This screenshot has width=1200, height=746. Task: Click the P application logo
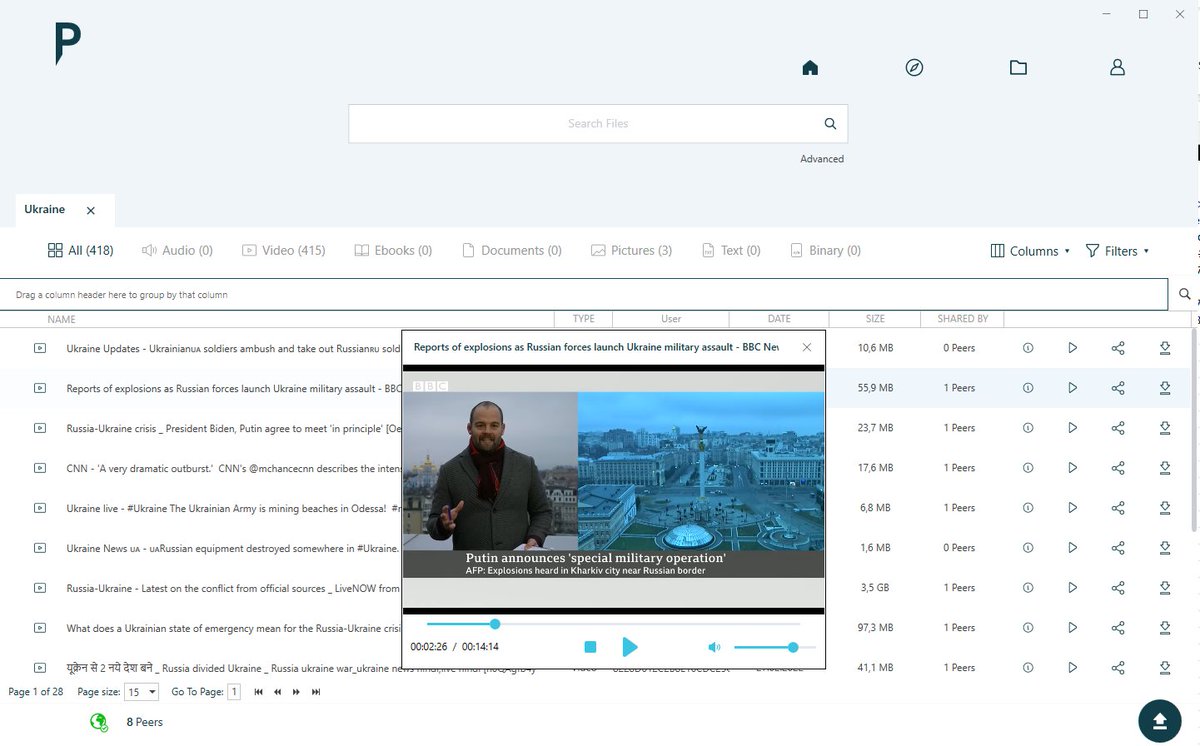pyautogui.click(x=67, y=45)
